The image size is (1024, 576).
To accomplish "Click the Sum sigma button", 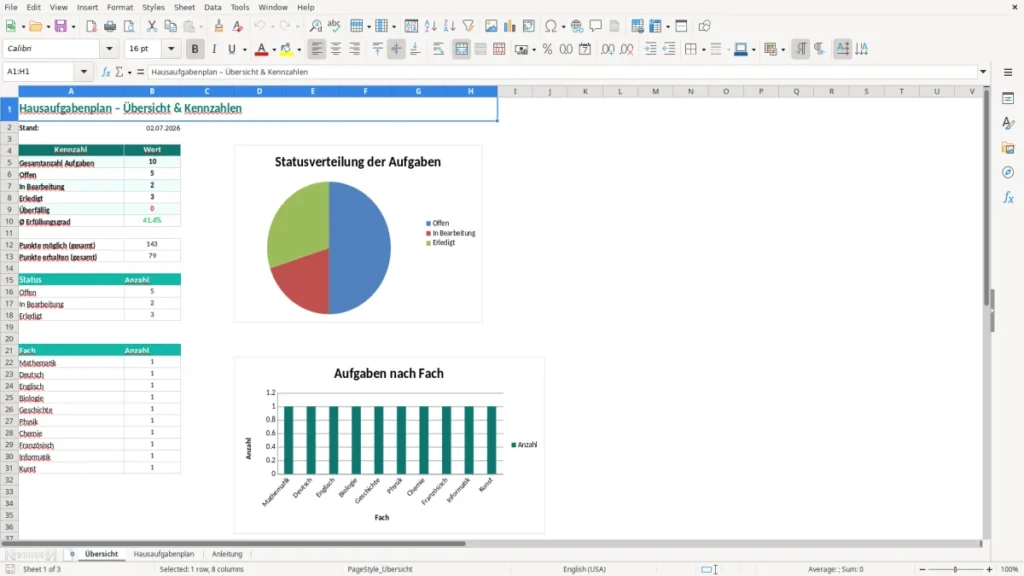I will (x=120, y=72).
